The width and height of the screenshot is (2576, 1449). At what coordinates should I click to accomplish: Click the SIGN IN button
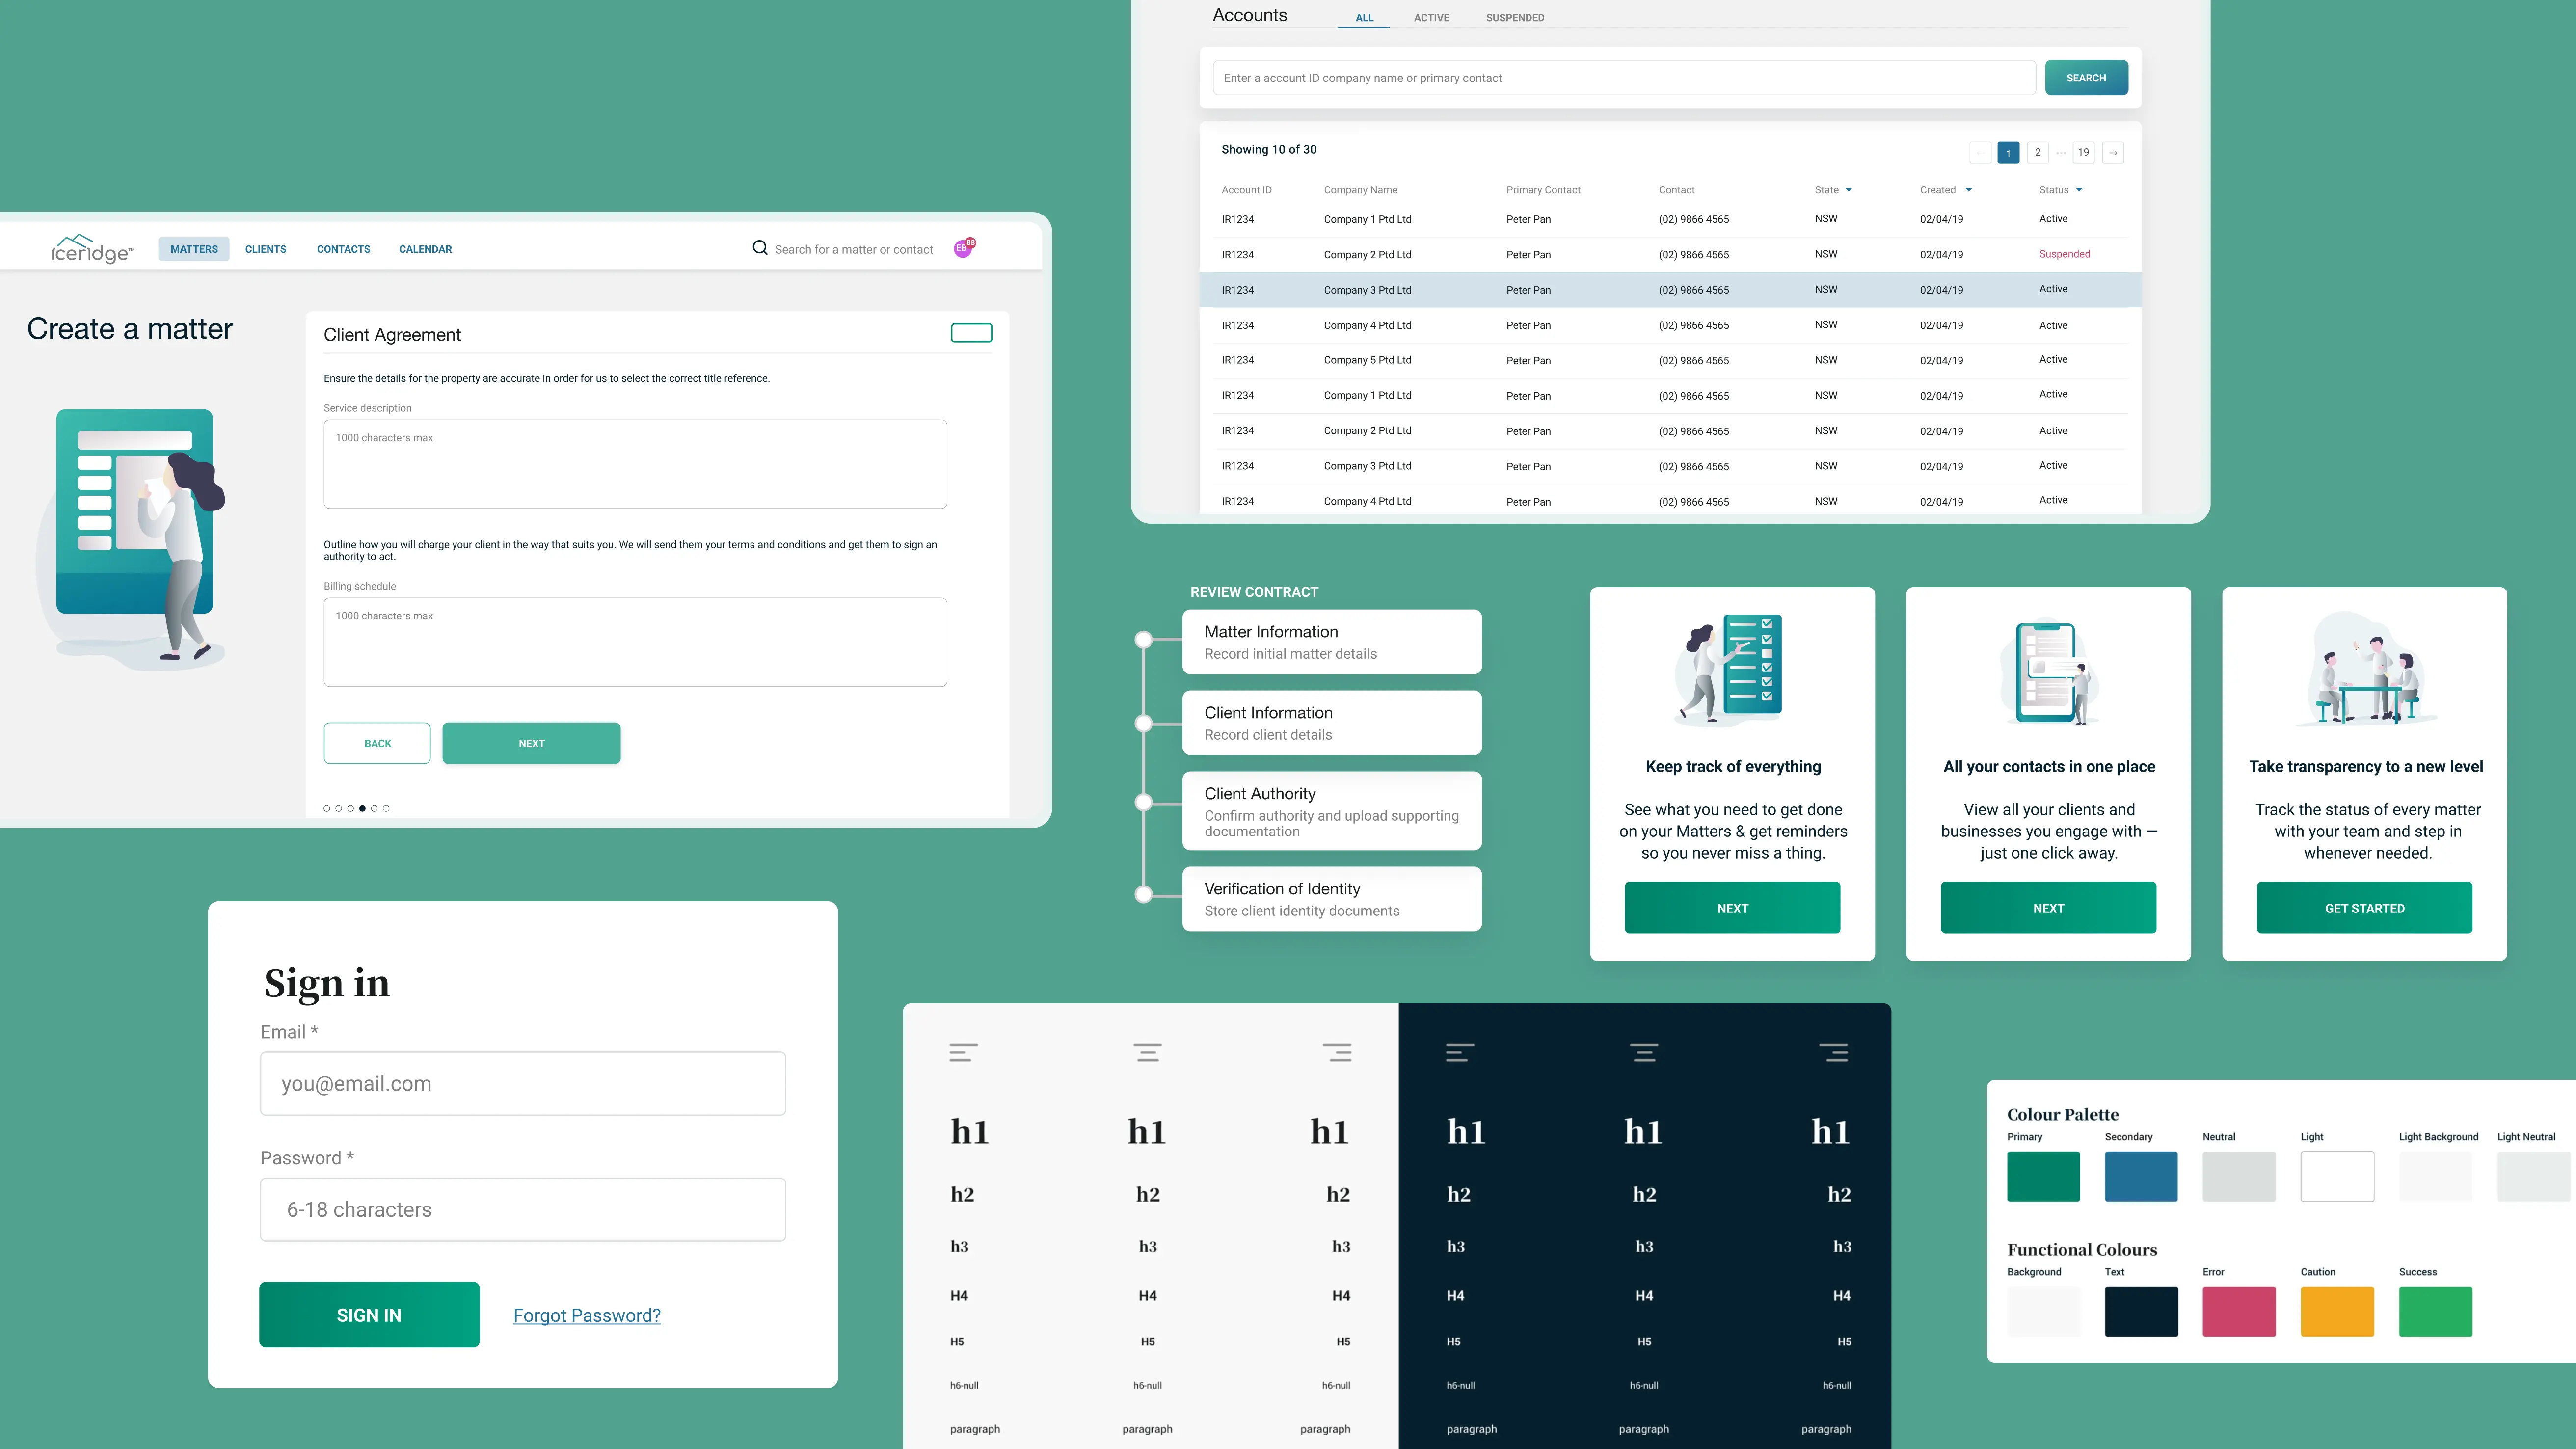[369, 1315]
